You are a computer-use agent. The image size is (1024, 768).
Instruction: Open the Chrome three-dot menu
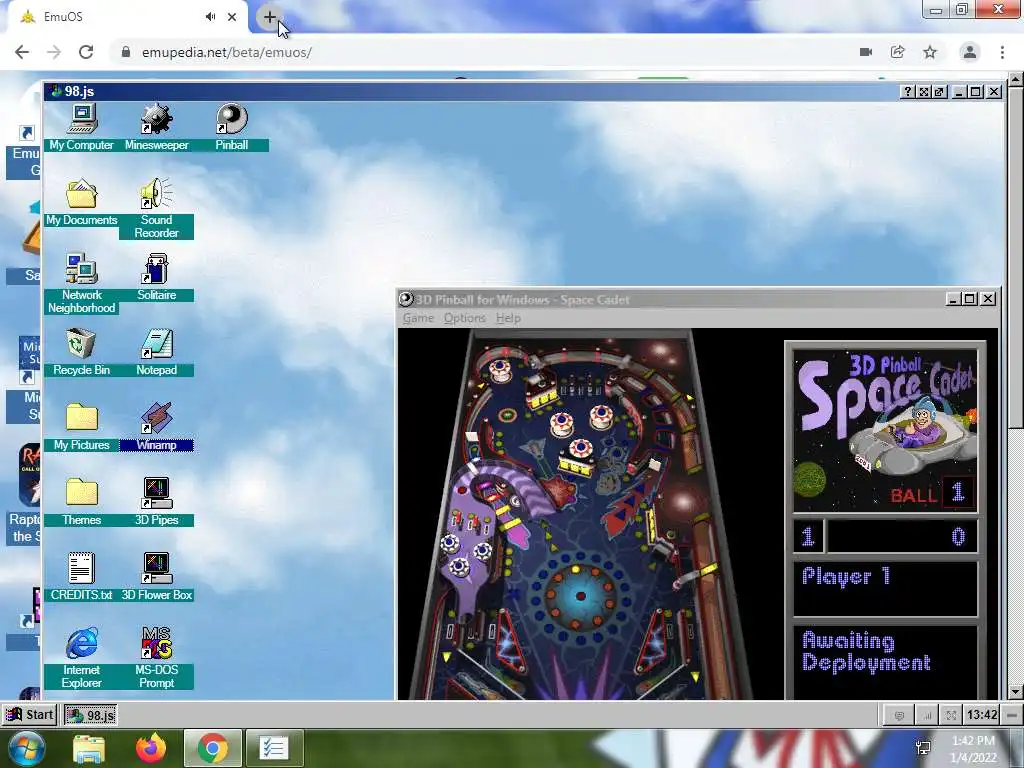tap(1002, 52)
